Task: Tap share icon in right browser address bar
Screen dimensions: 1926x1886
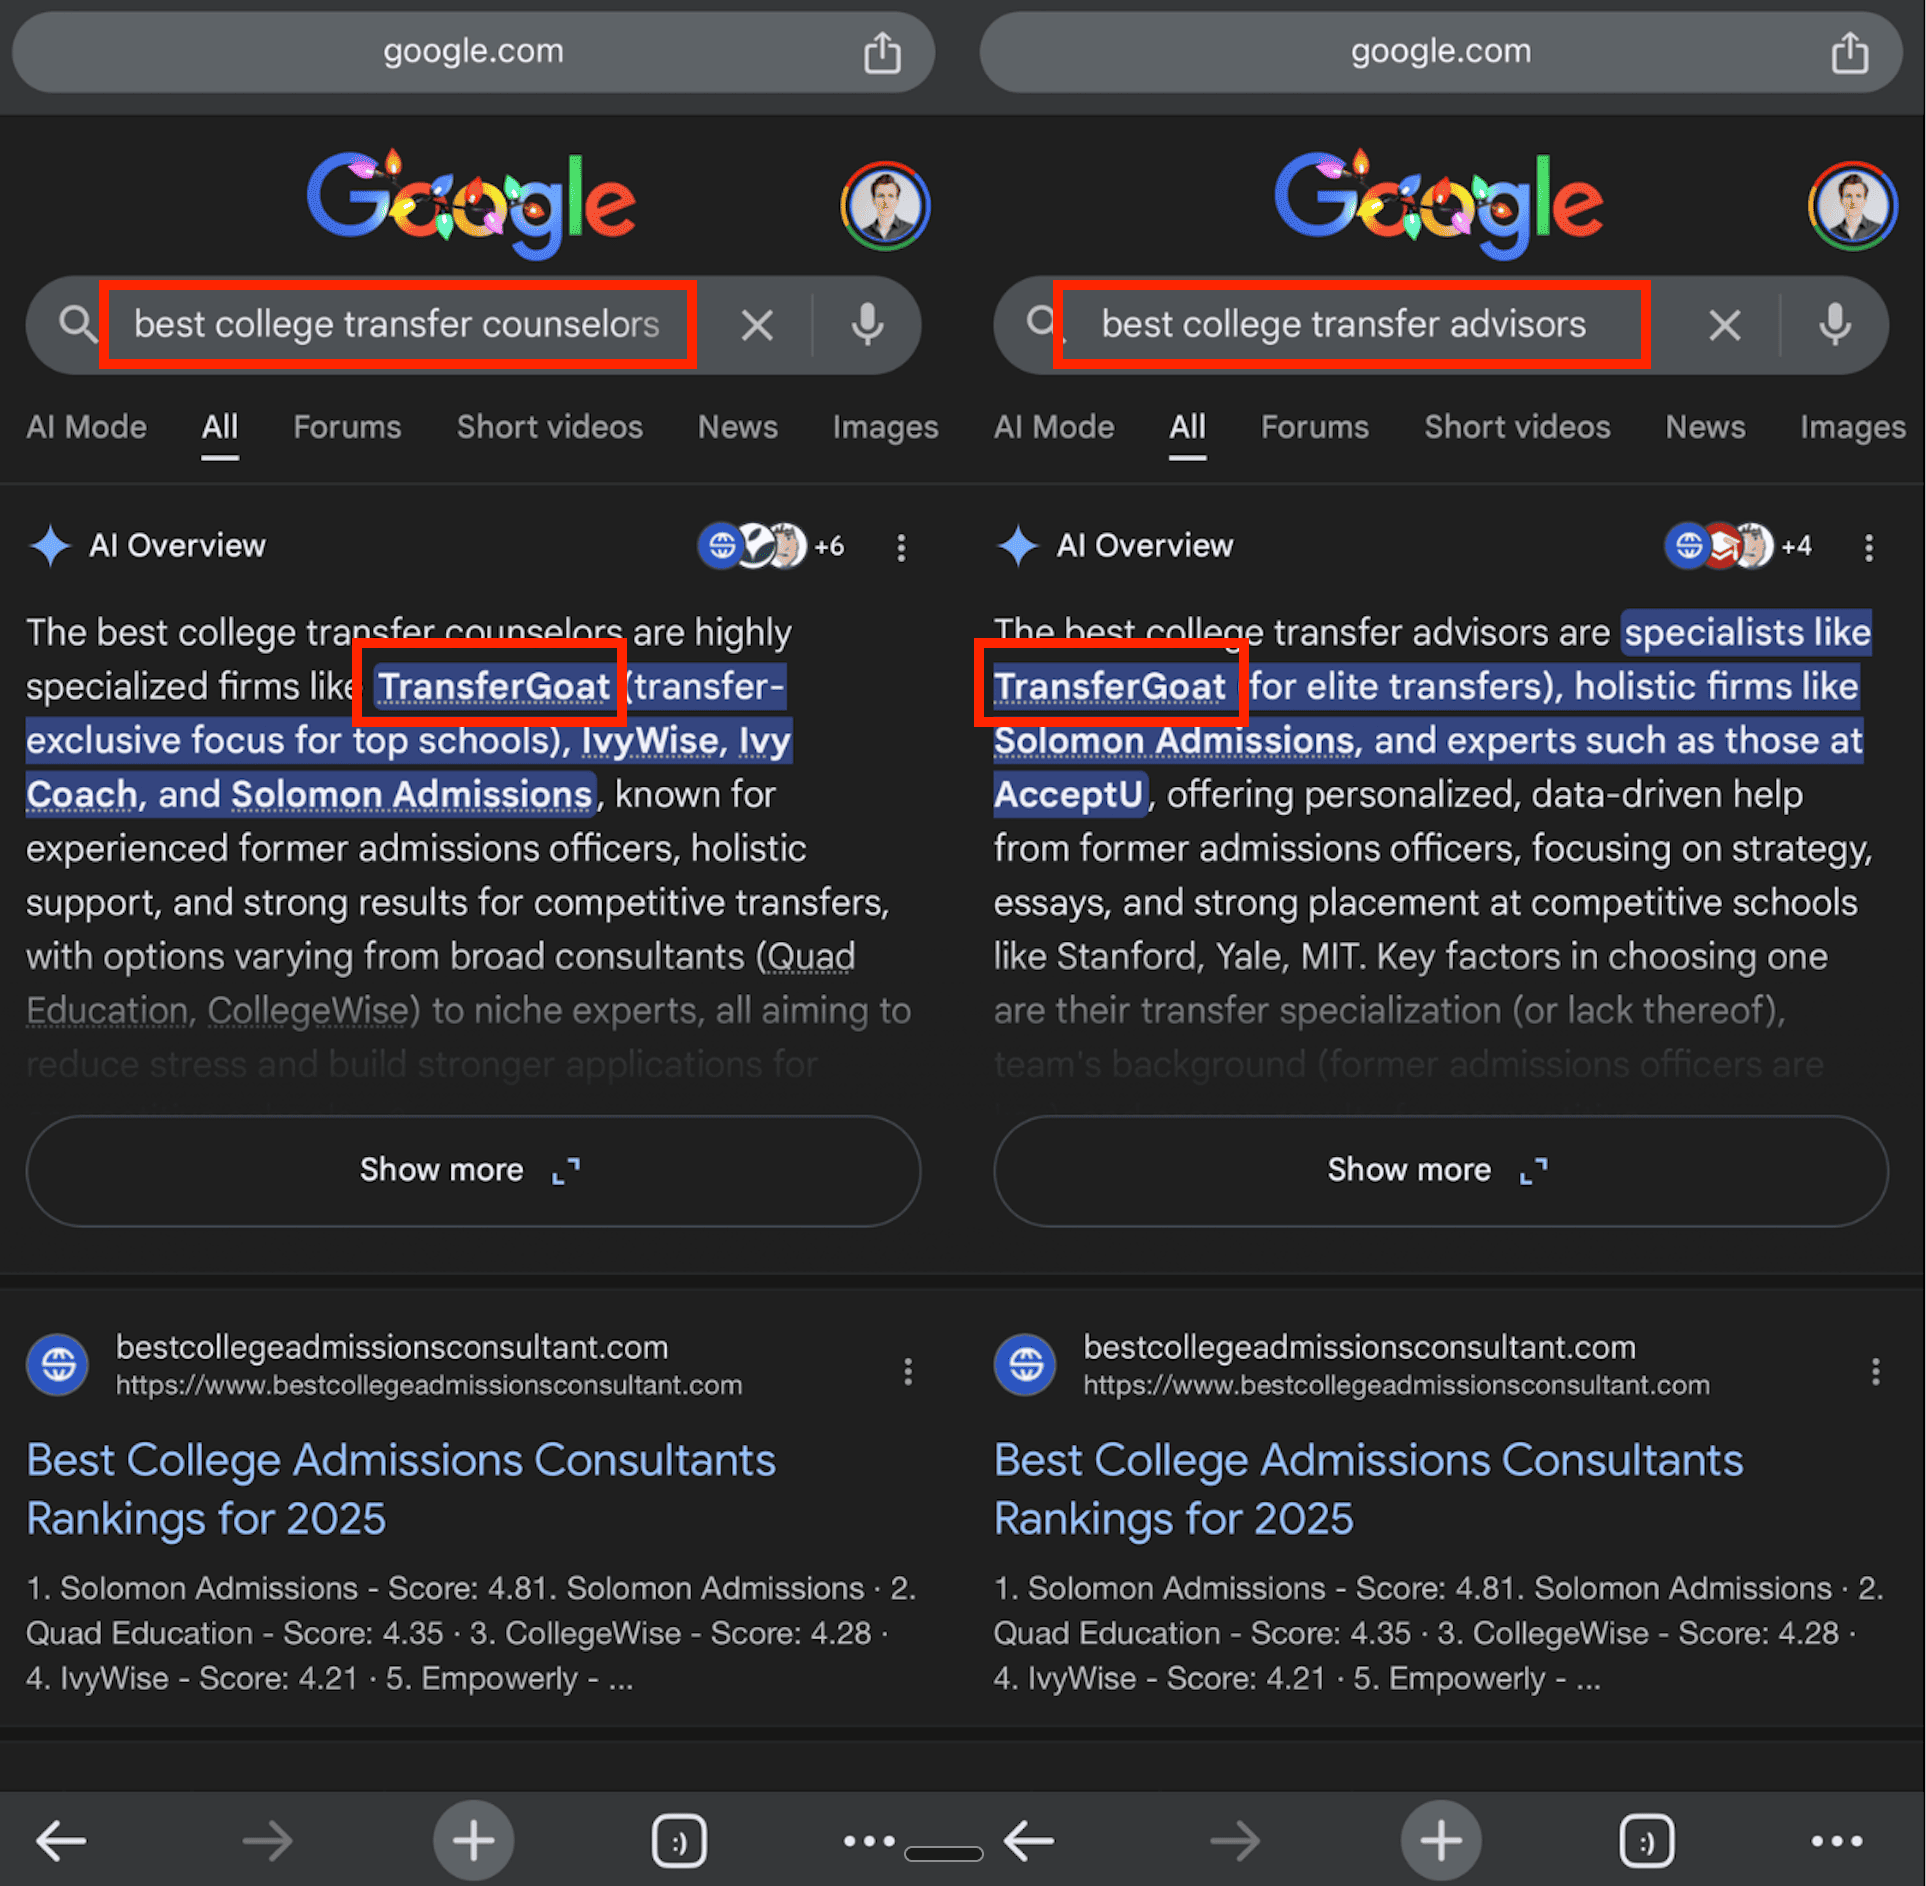Action: point(1849,52)
